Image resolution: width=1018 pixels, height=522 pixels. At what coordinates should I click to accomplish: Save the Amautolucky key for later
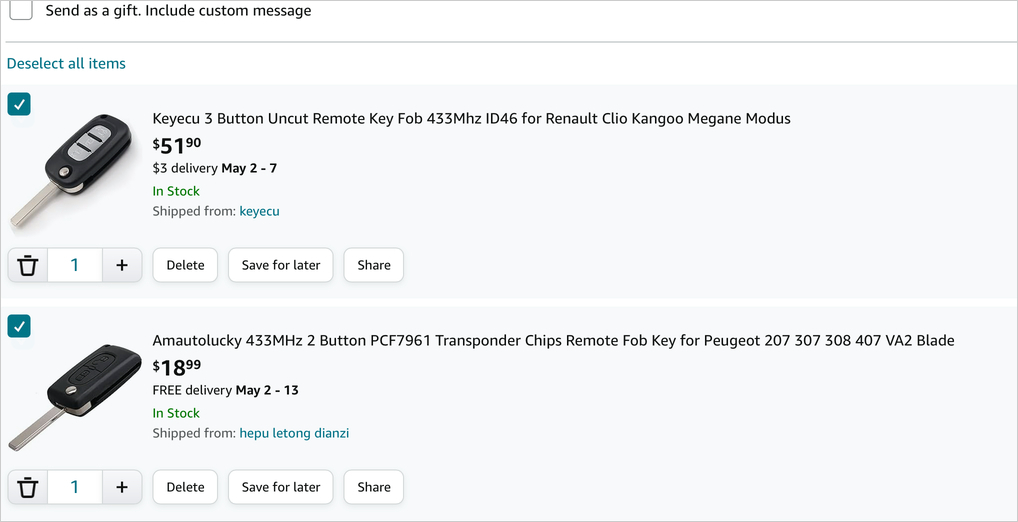tap(281, 487)
